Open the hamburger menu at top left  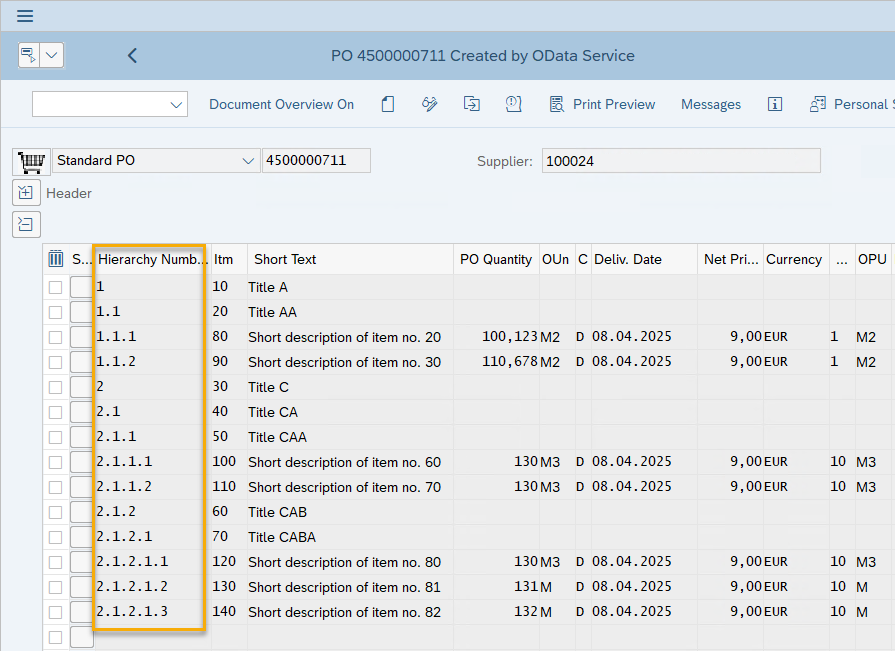pos(25,16)
